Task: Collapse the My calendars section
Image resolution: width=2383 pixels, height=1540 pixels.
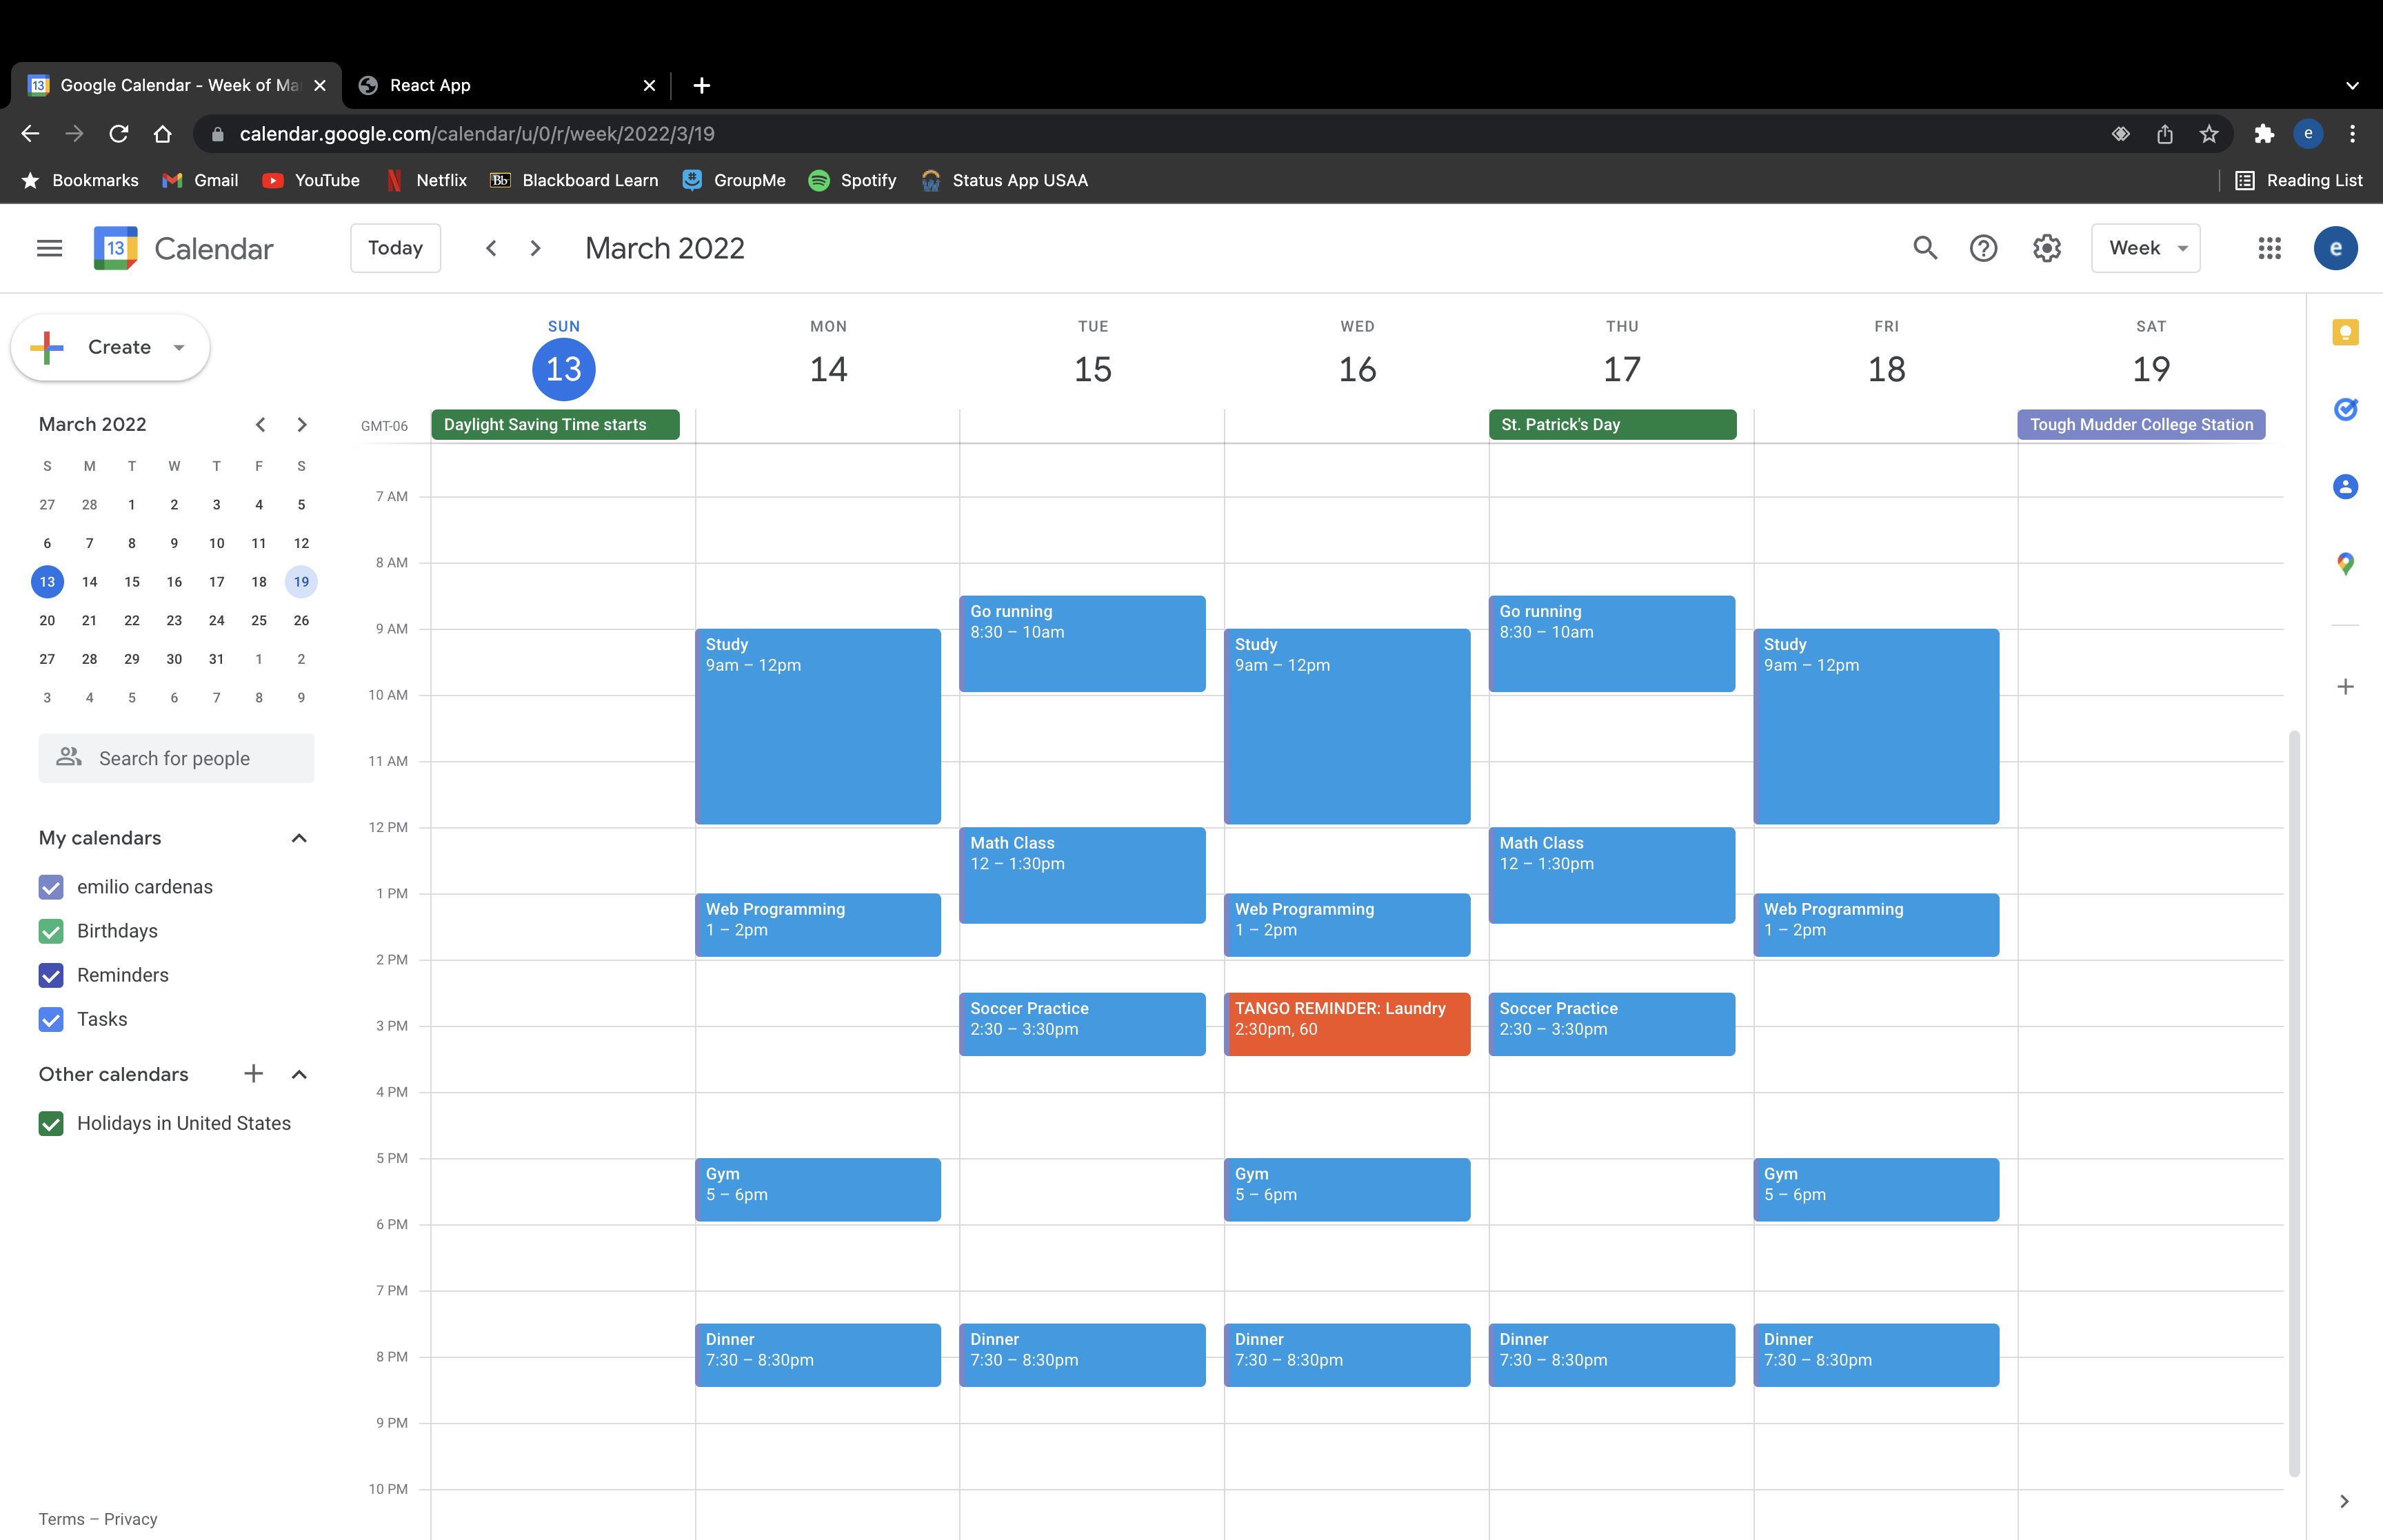Action: click(x=298, y=838)
